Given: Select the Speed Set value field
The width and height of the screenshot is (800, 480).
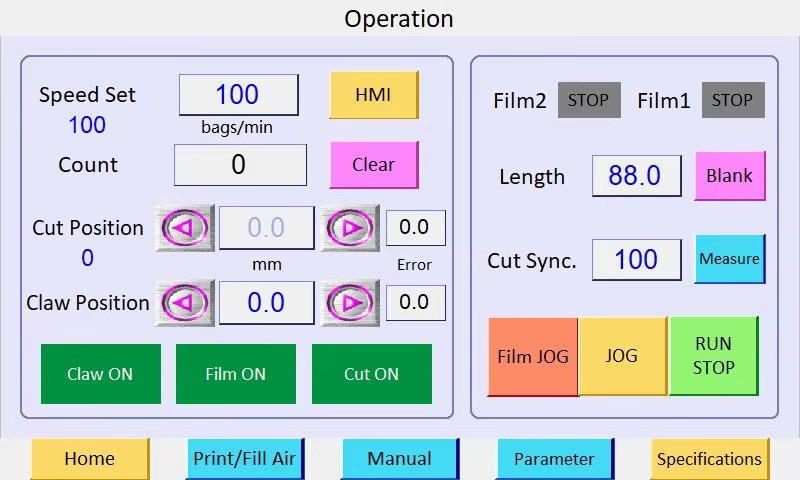Looking at the screenshot, I should click(x=238, y=95).
